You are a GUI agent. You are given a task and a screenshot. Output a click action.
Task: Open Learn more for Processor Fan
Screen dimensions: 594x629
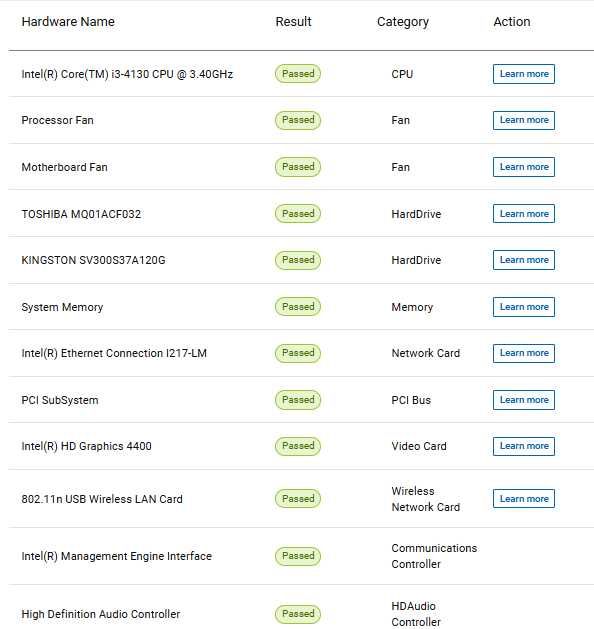pyautogui.click(x=524, y=120)
